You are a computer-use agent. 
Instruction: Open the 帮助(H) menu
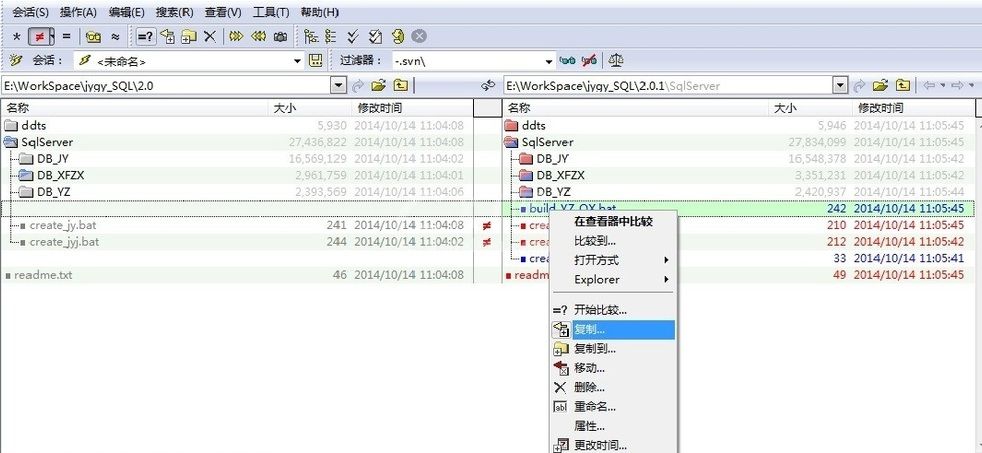(x=319, y=12)
